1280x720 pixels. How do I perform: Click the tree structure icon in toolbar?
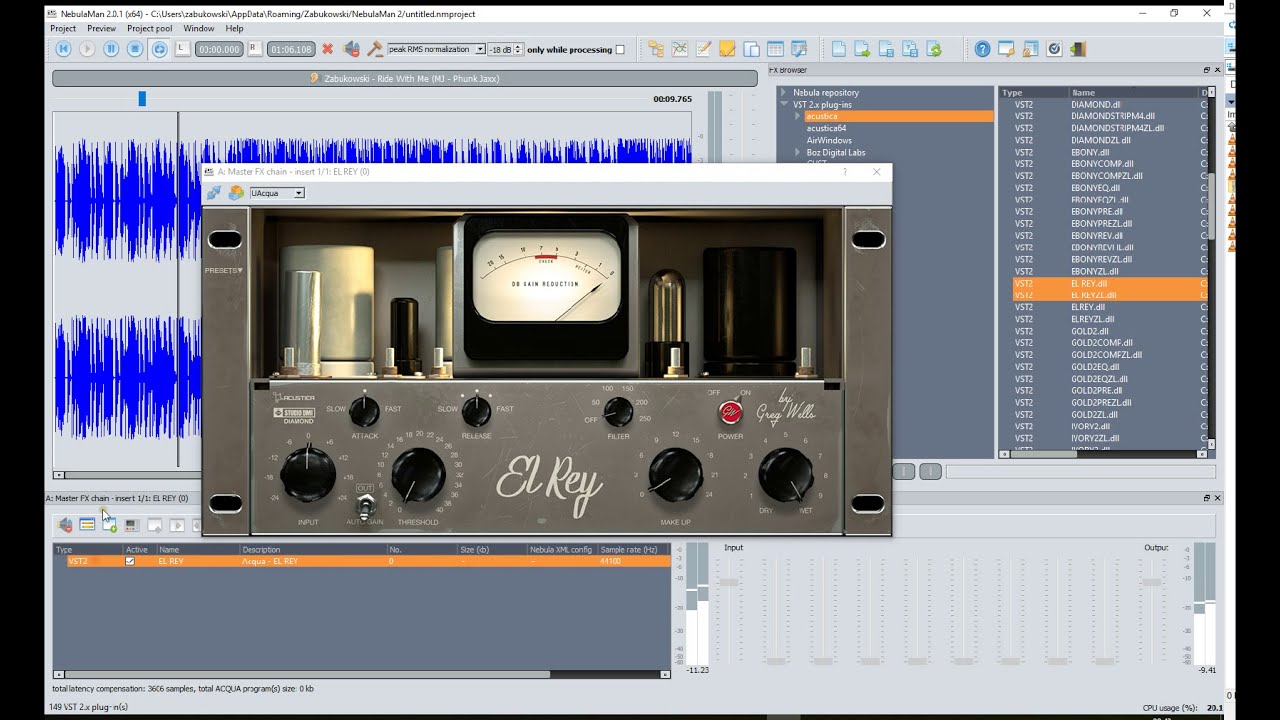[x=656, y=49]
